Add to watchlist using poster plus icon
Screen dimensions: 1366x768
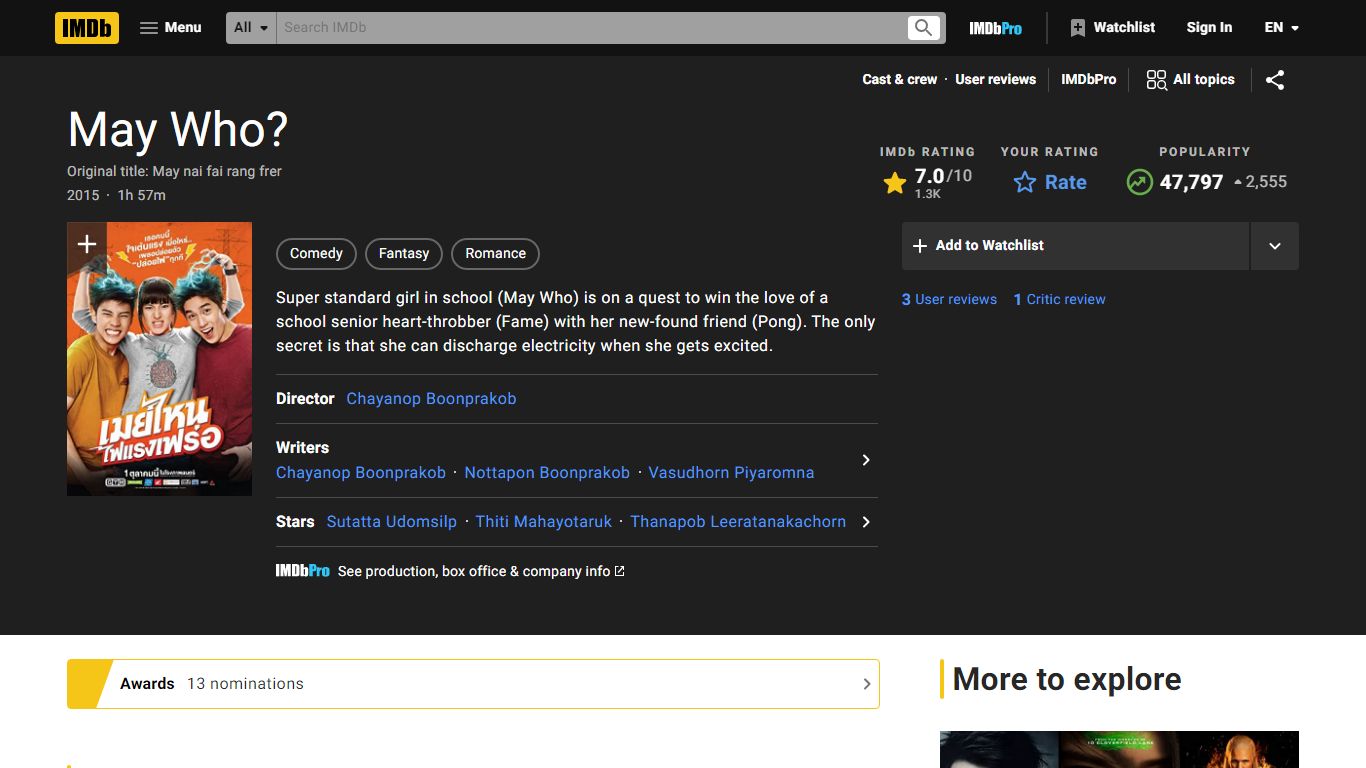pyautogui.click(x=86, y=244)
